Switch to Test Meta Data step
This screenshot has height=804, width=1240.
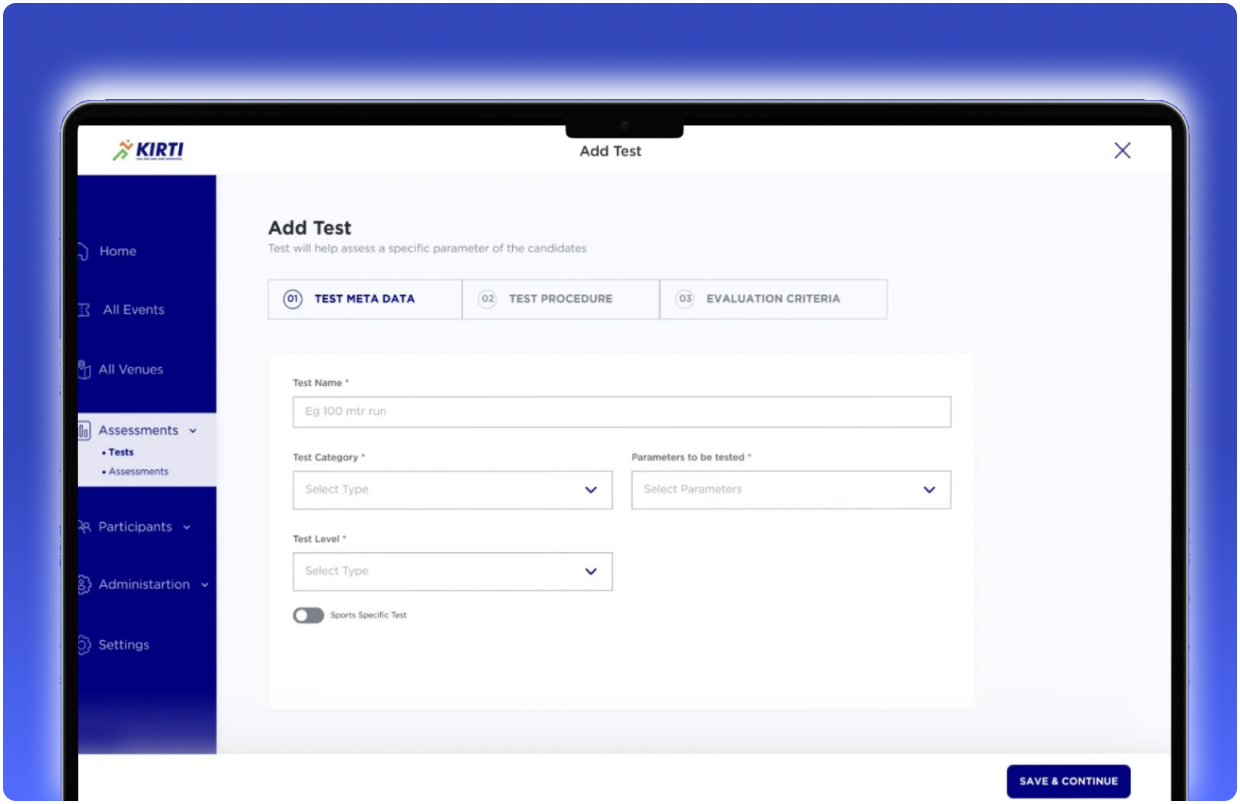365,299
